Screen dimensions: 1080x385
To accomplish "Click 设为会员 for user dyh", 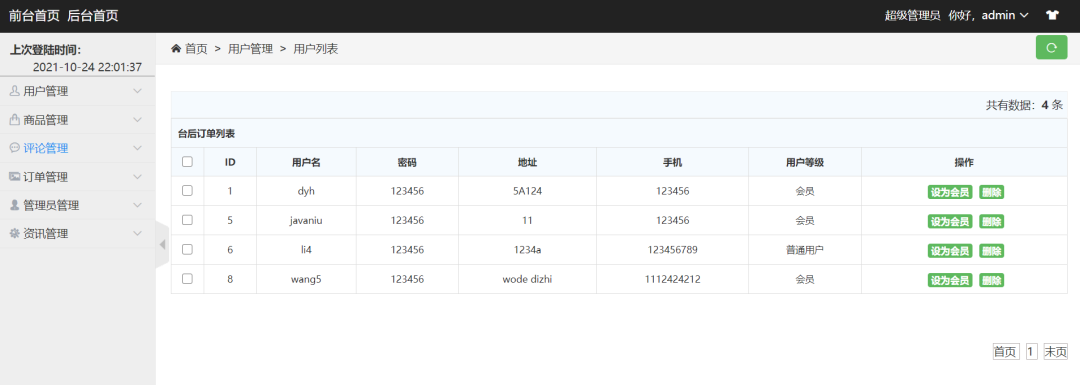I will 950,192.
